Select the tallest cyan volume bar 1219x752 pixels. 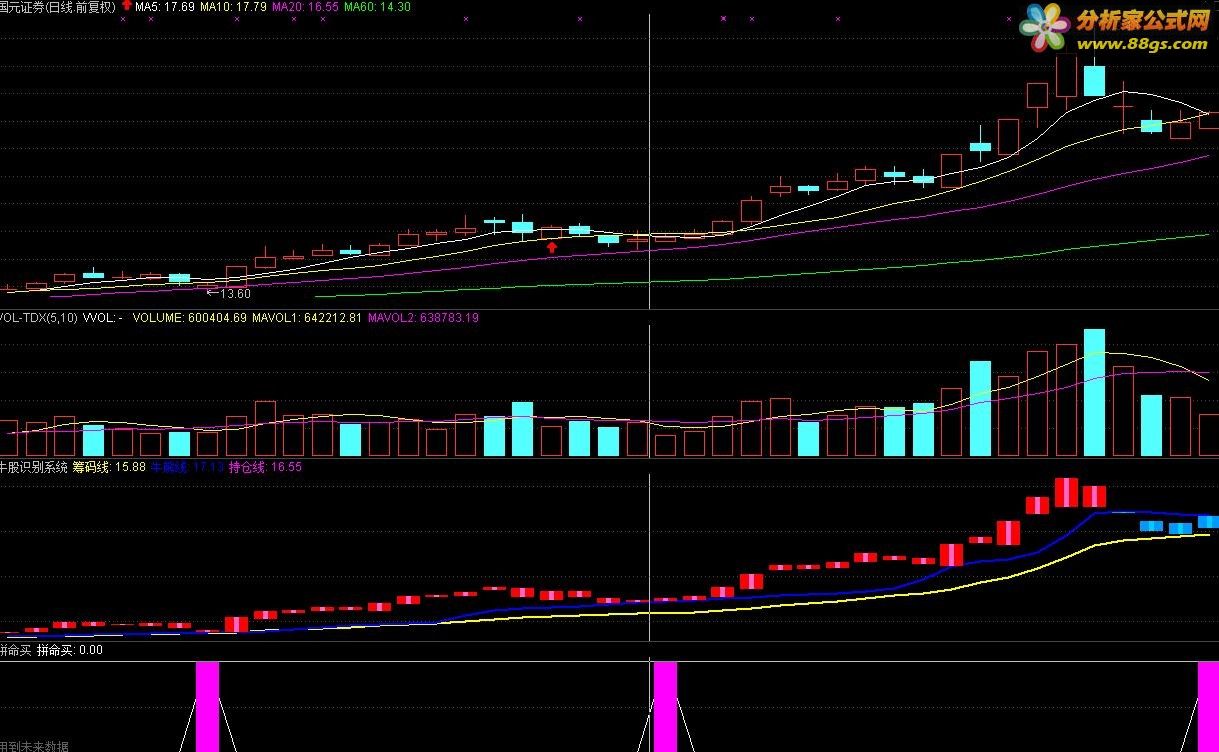[x=1094, y=393]
